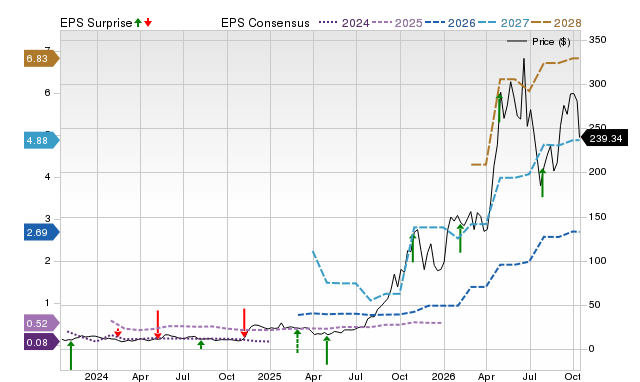The width and height of the screenshot is (640, 382).
Task: Click the 6 label on the EPS axis
Action: 48,93
